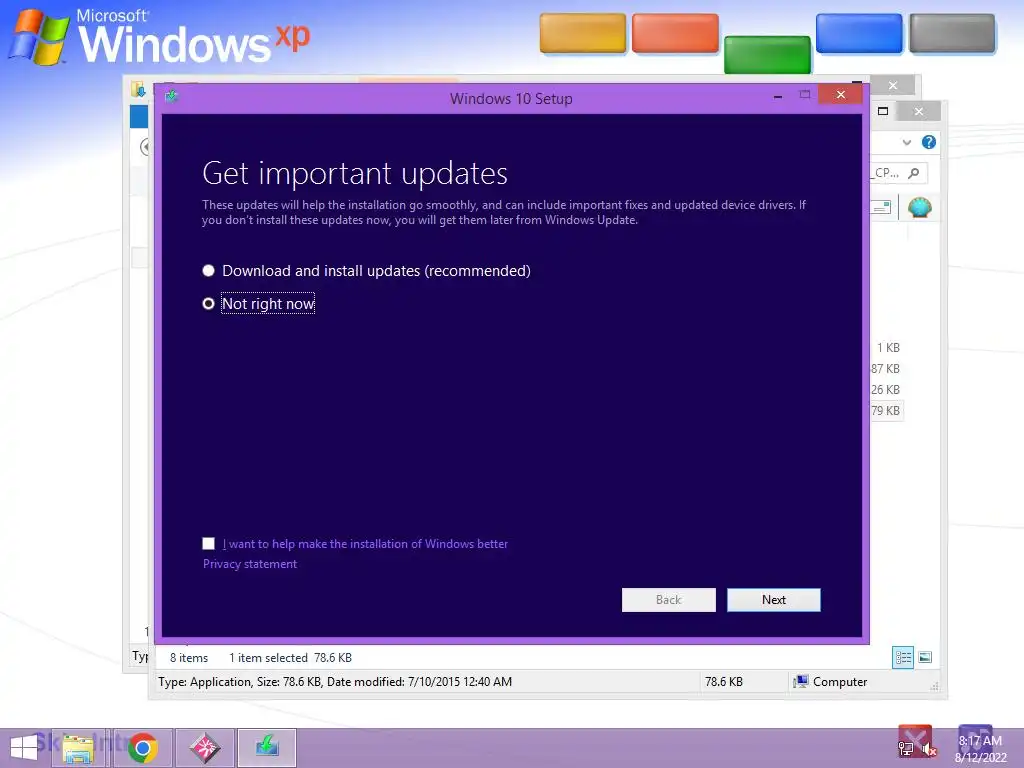
Task: Click the disabled Back button
Action: pos(668,600)
